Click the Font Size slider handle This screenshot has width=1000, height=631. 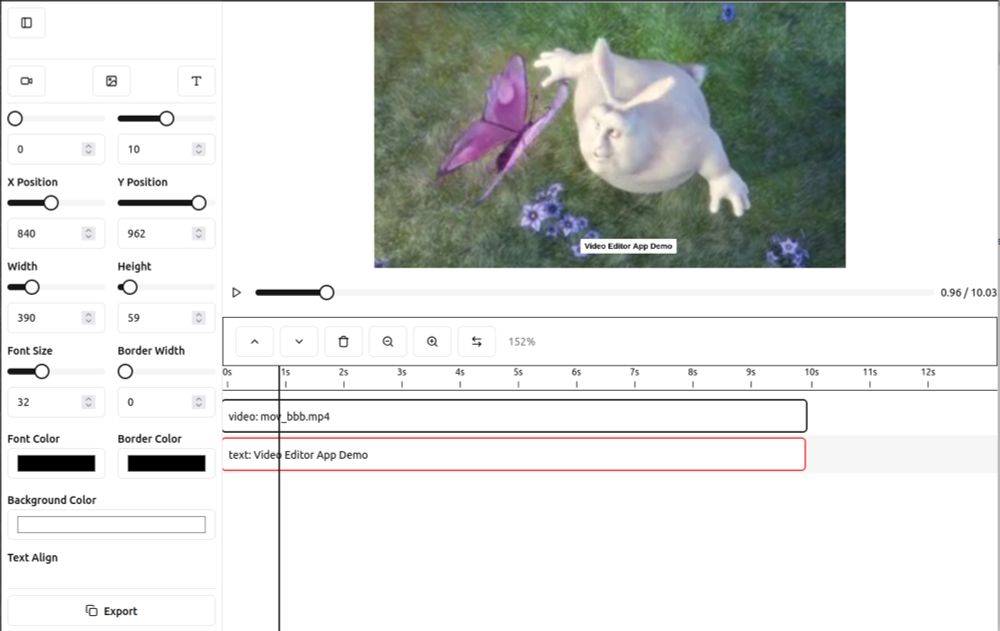(42, 371)
